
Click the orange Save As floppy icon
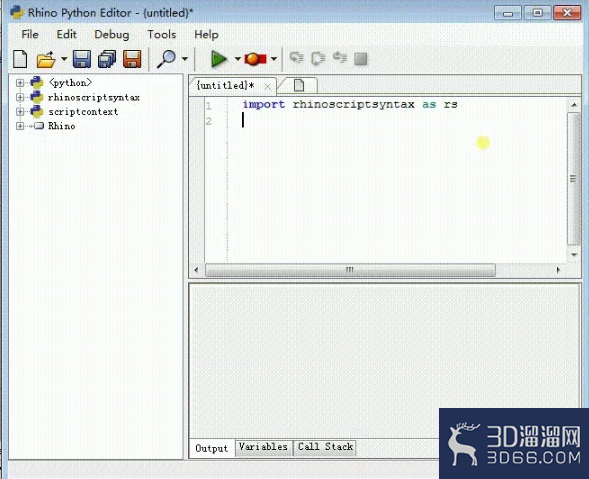(x=132, y=59)
